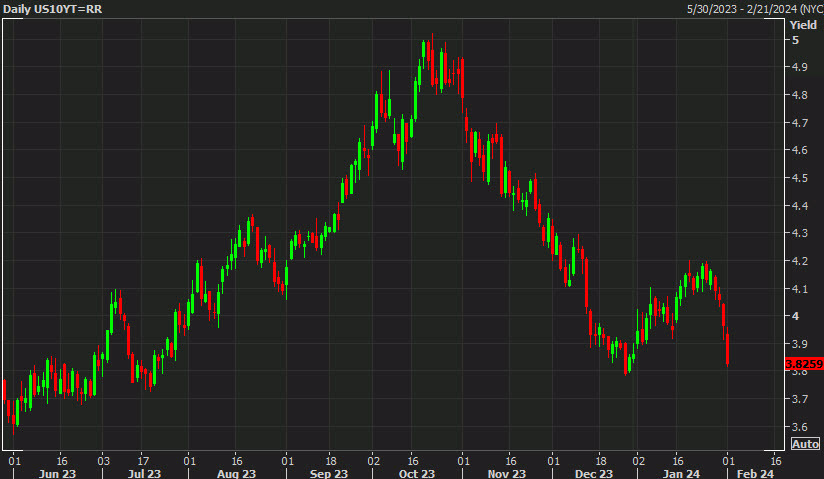Click the 4.1 yield axis value

[799, 289]
